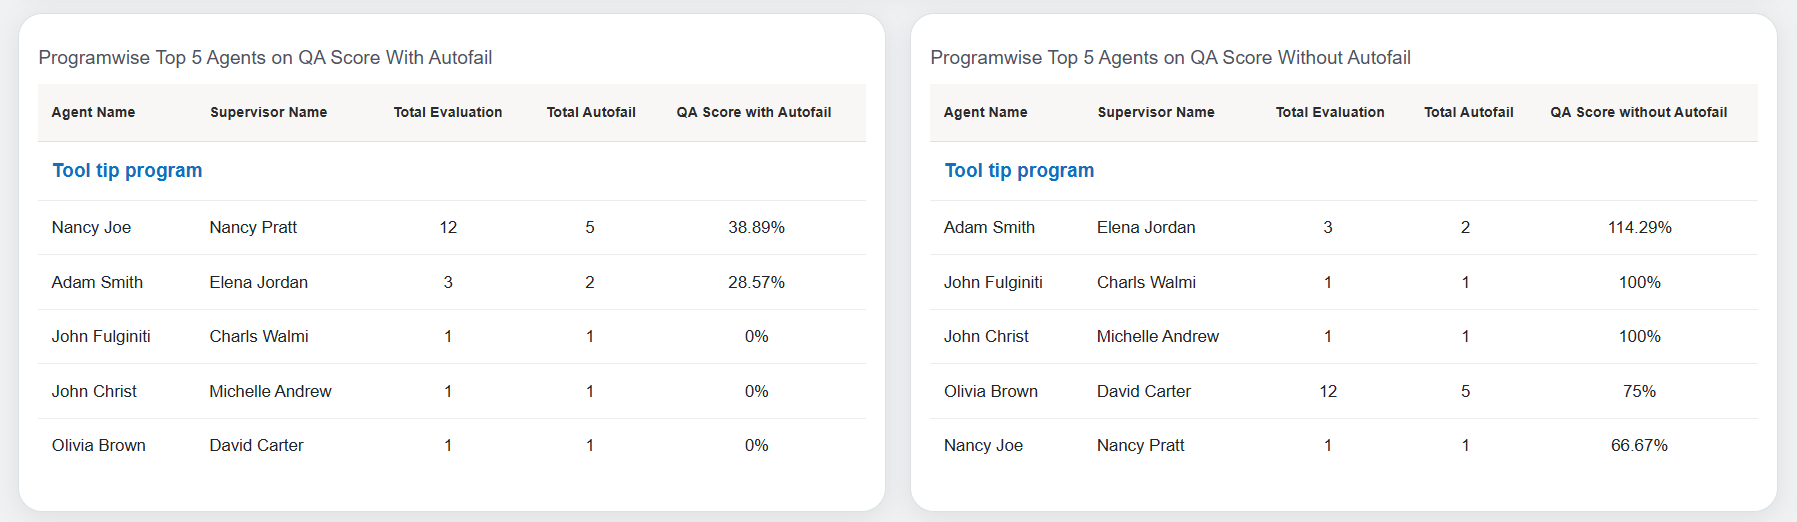1797x522 pixels.
Task: Open Tool tip program link in With Autofail table
Action: click(x=127, y=171)
